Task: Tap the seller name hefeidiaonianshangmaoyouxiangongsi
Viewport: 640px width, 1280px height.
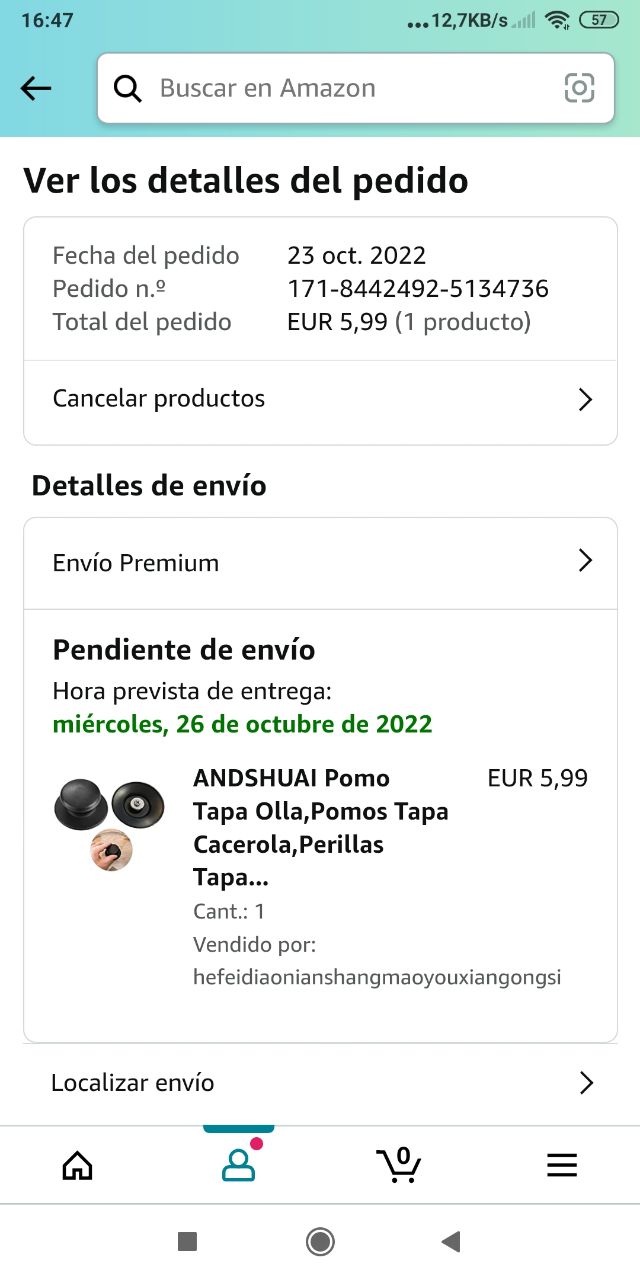Action: pos(377,978)
